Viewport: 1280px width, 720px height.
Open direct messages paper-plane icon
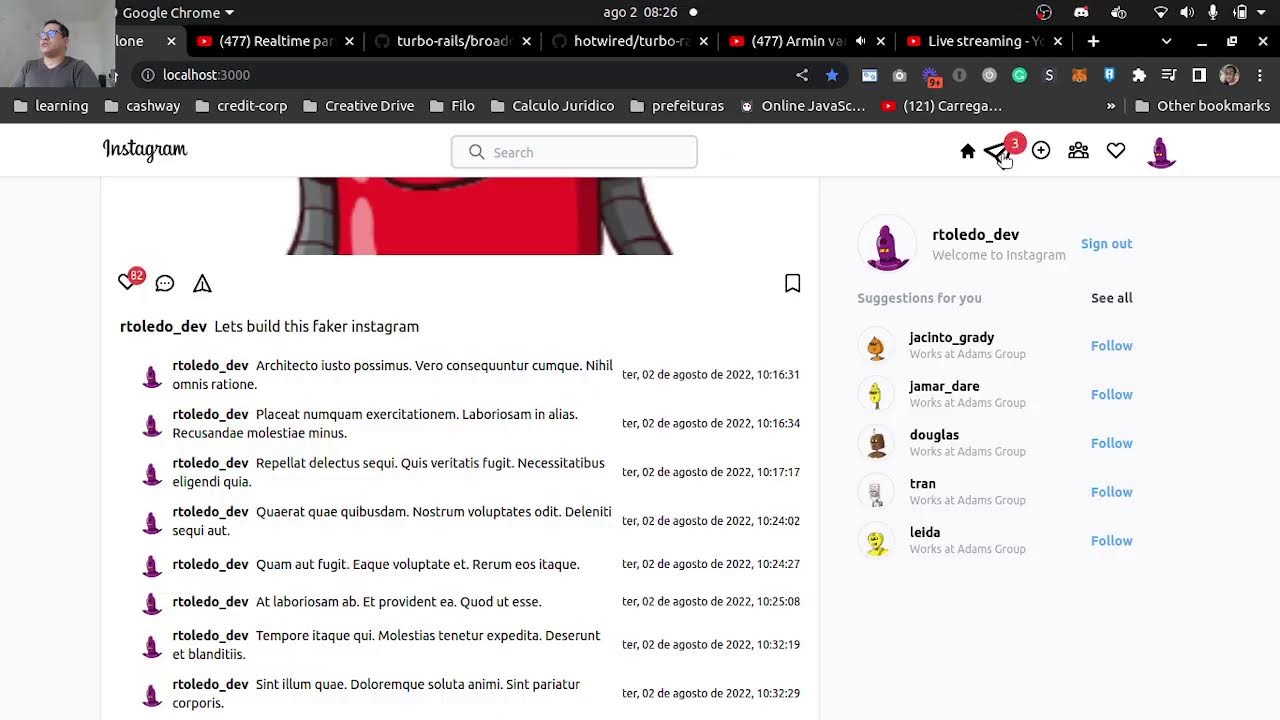click(995, 152)
